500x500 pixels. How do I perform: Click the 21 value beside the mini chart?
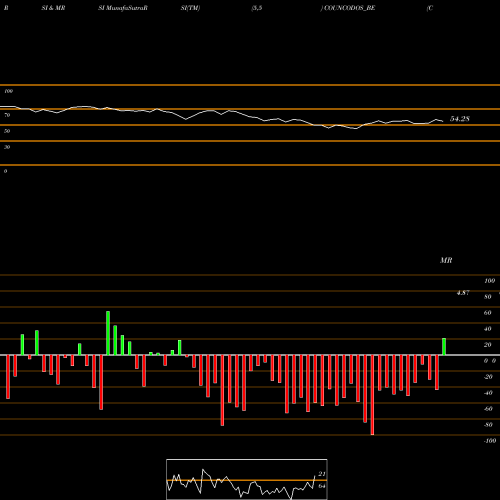[x=322, y=474]
